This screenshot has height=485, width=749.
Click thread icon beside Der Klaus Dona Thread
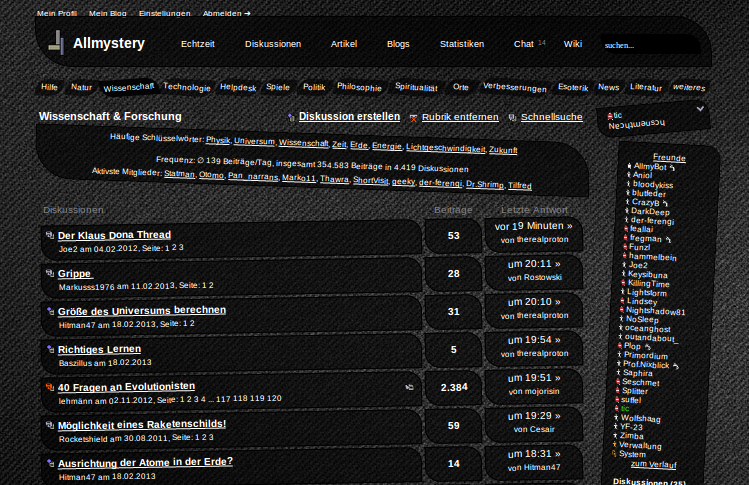49,235
